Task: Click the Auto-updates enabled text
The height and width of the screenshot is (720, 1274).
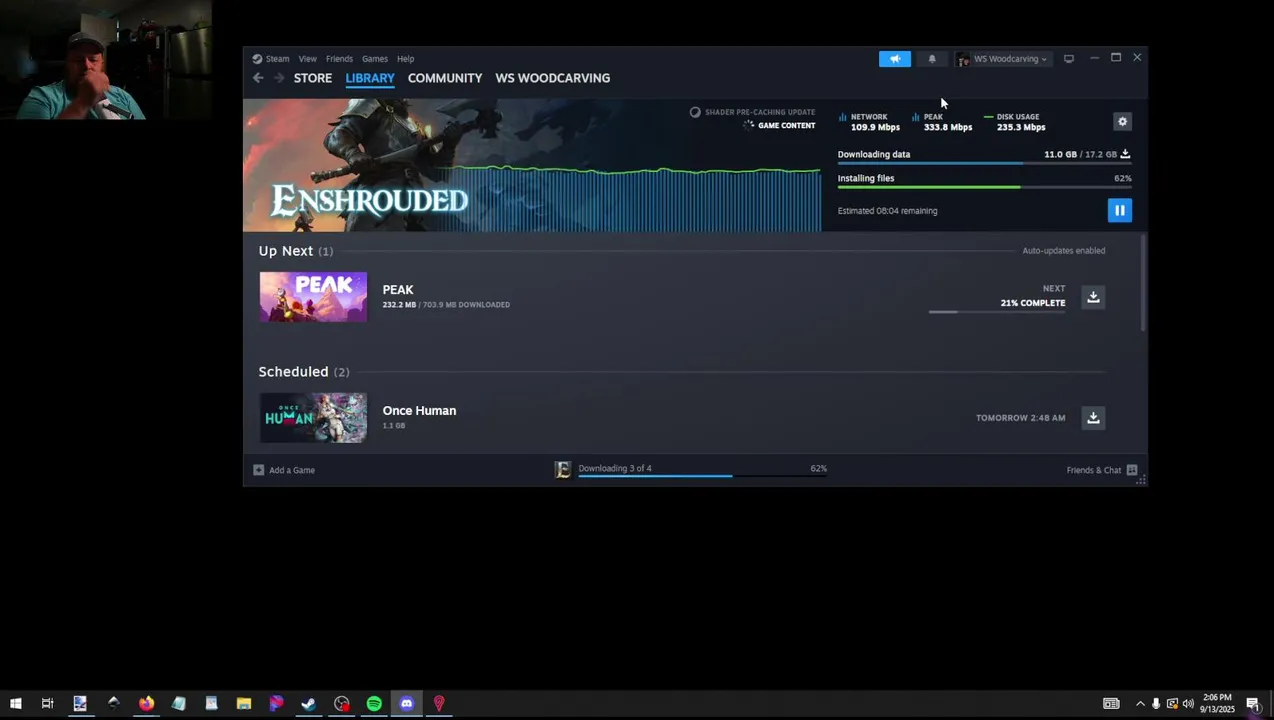Action: (x=1063, y=251)
